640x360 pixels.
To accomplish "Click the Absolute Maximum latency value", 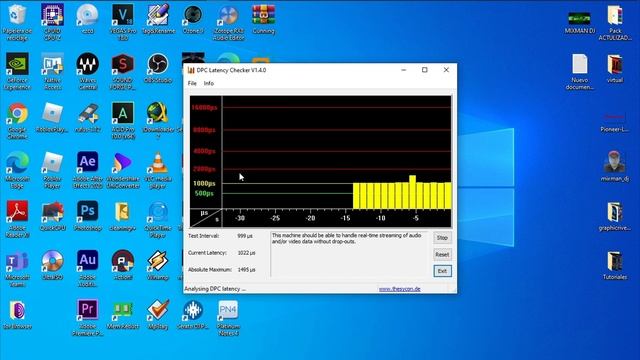I will pos(246,270).
